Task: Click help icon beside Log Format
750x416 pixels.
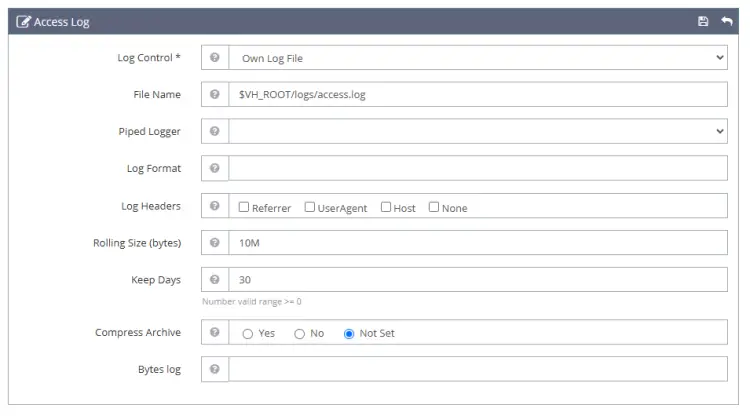Action: coord(215,168)
